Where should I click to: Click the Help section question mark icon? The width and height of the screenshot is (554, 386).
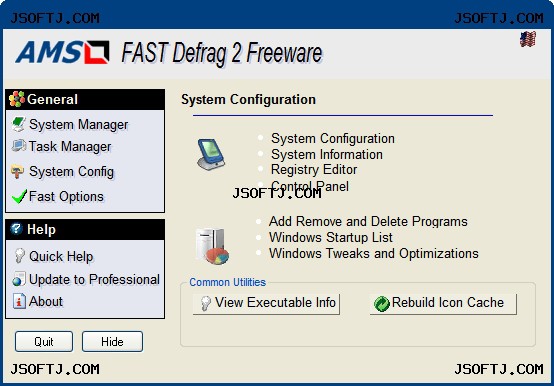16,229
